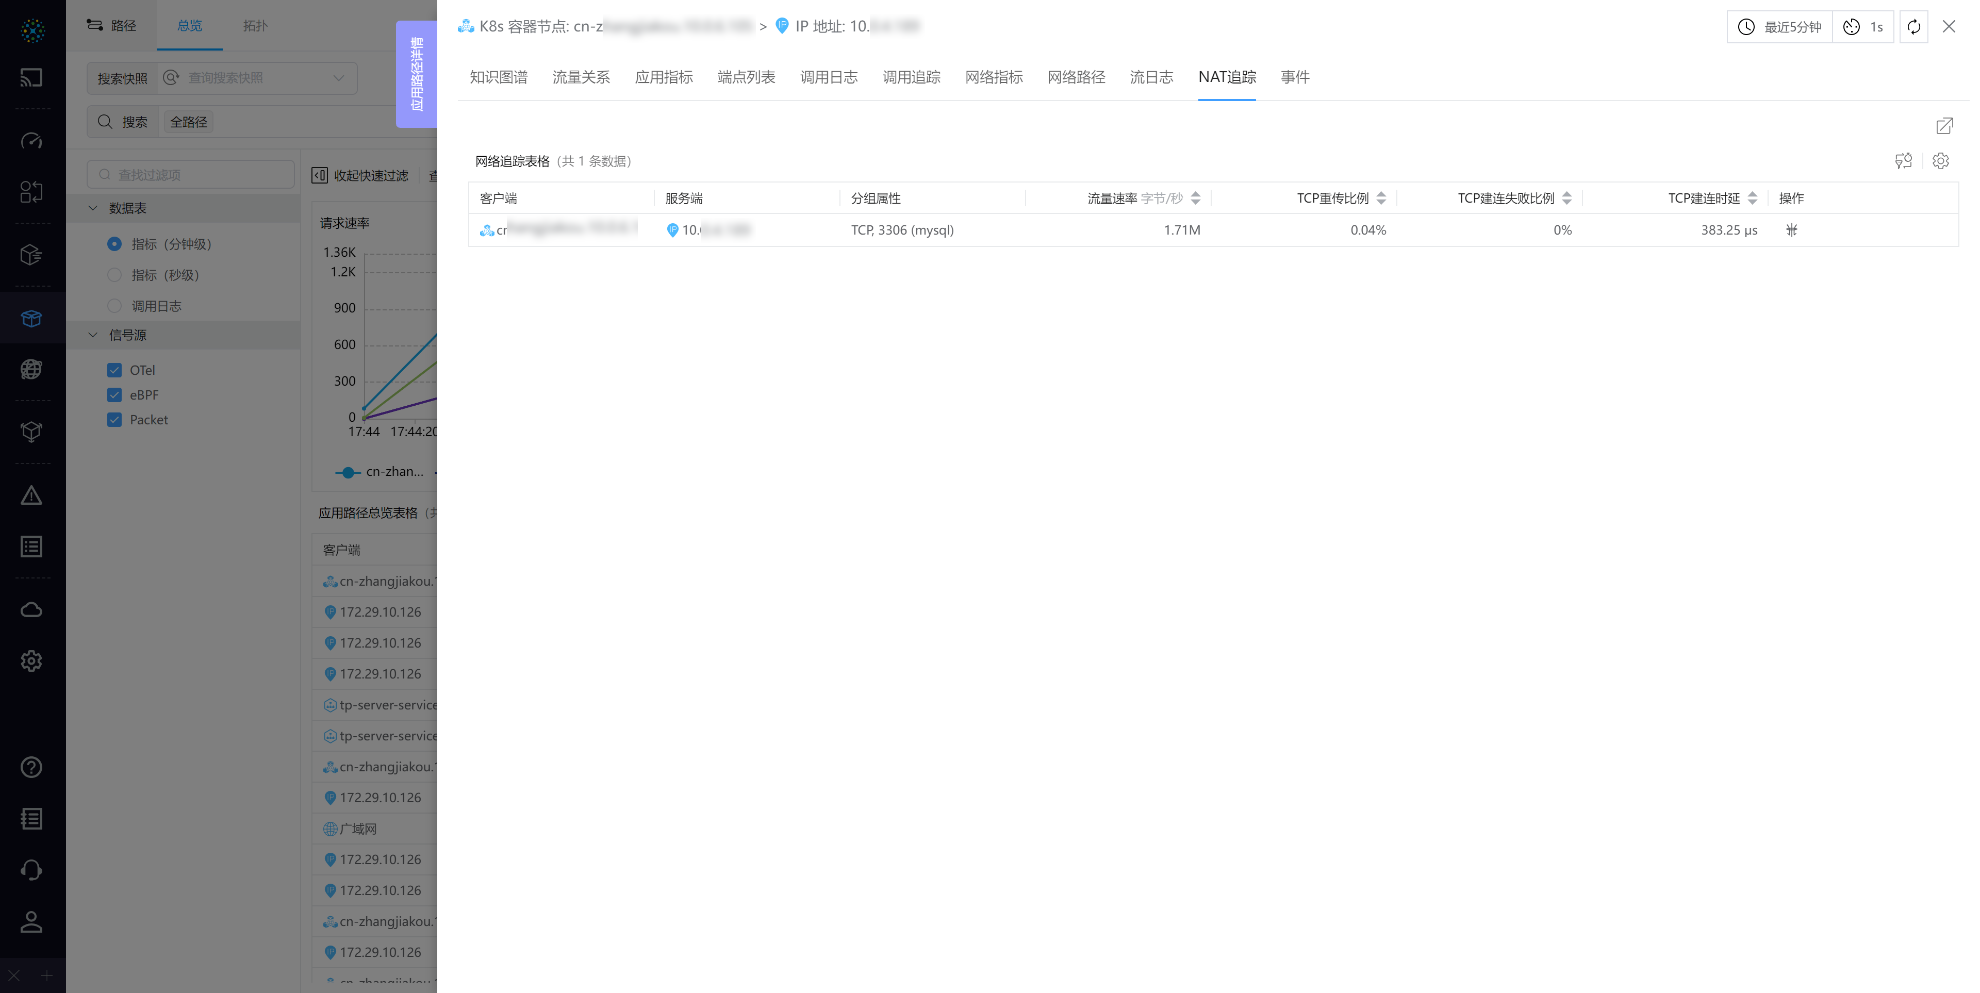The image size is (1980, 993).
Task: Click the 全路径 button in search panel
Action: pos(187,121)
